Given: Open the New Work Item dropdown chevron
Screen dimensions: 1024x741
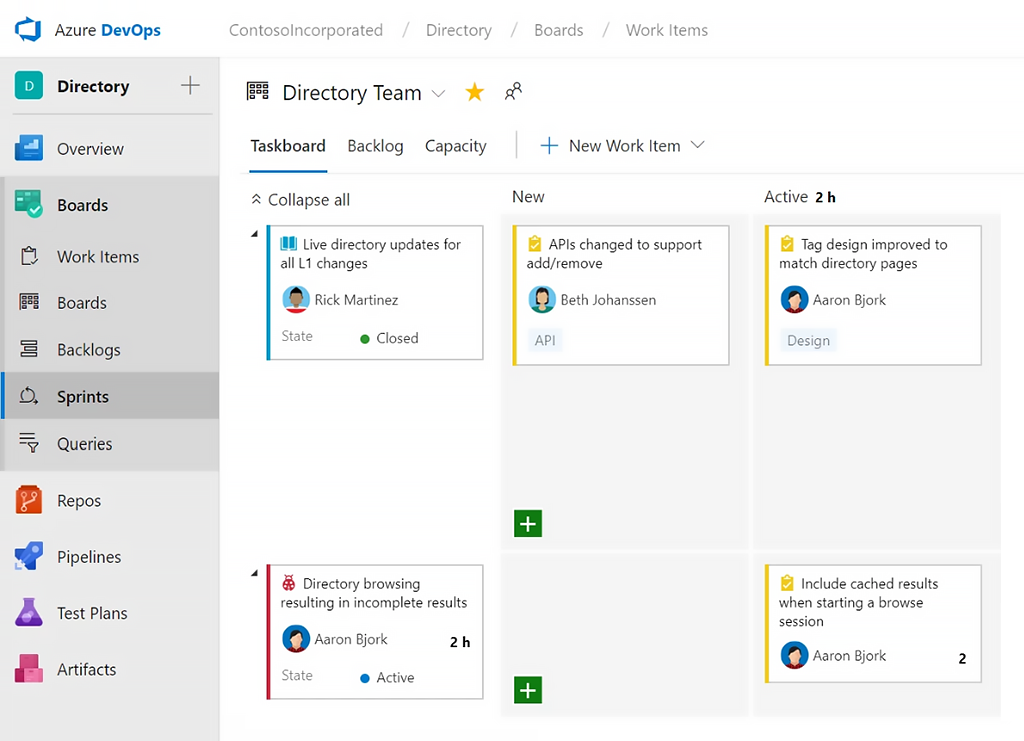Looking at the screenshot, I should [x=697, y=145].
